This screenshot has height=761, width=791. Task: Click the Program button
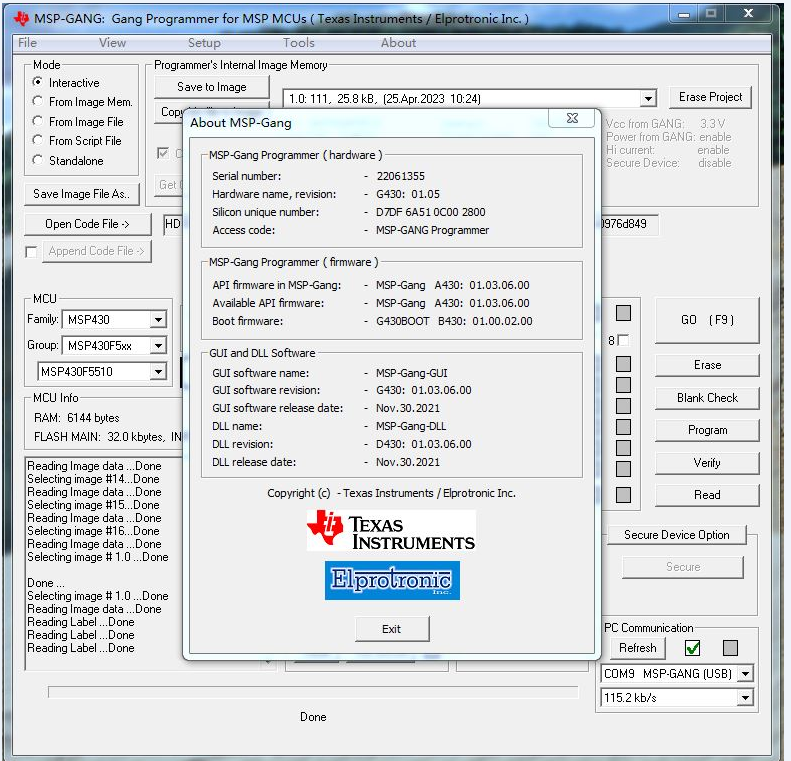point(707,430)
